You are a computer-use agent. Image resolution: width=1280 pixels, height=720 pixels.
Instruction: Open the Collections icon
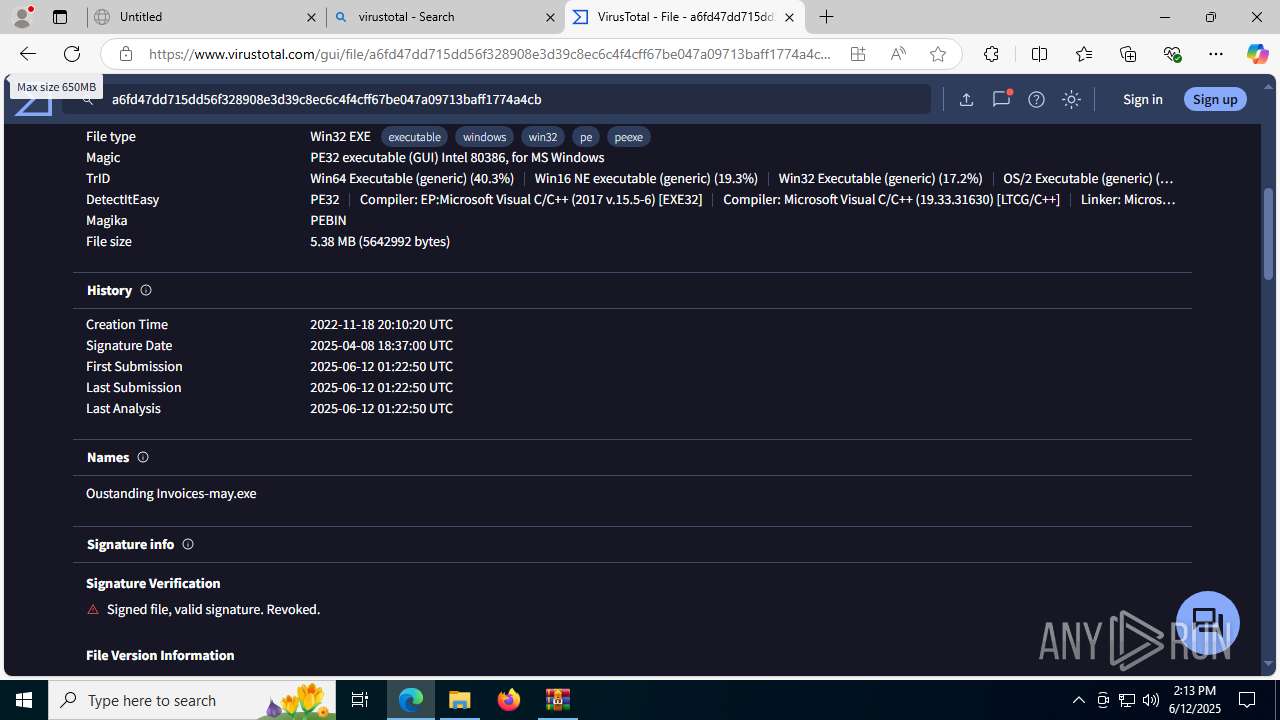tap(1128, 54)
